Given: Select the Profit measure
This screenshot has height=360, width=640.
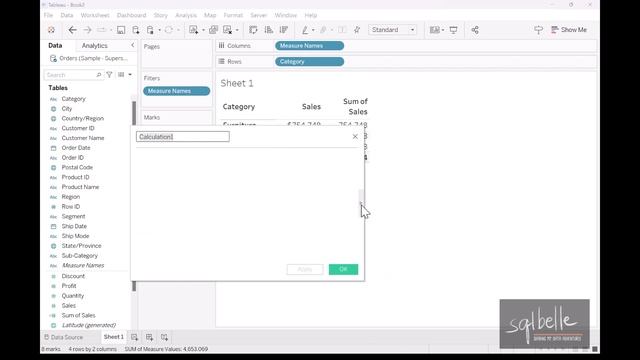Looking at the screenshot, I should tap(69, 286).
